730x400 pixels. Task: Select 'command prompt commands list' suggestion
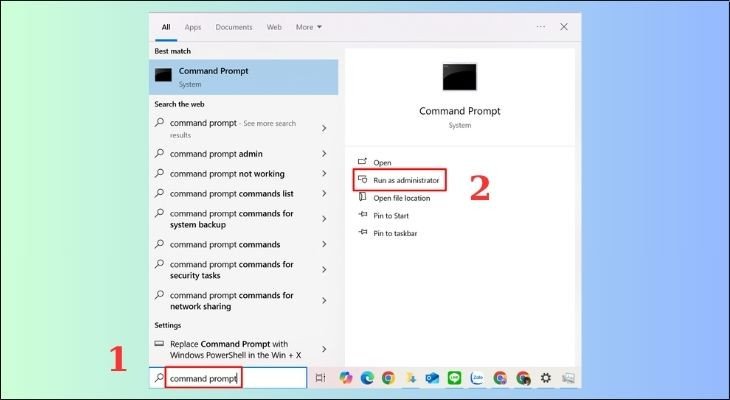point(231,194)
